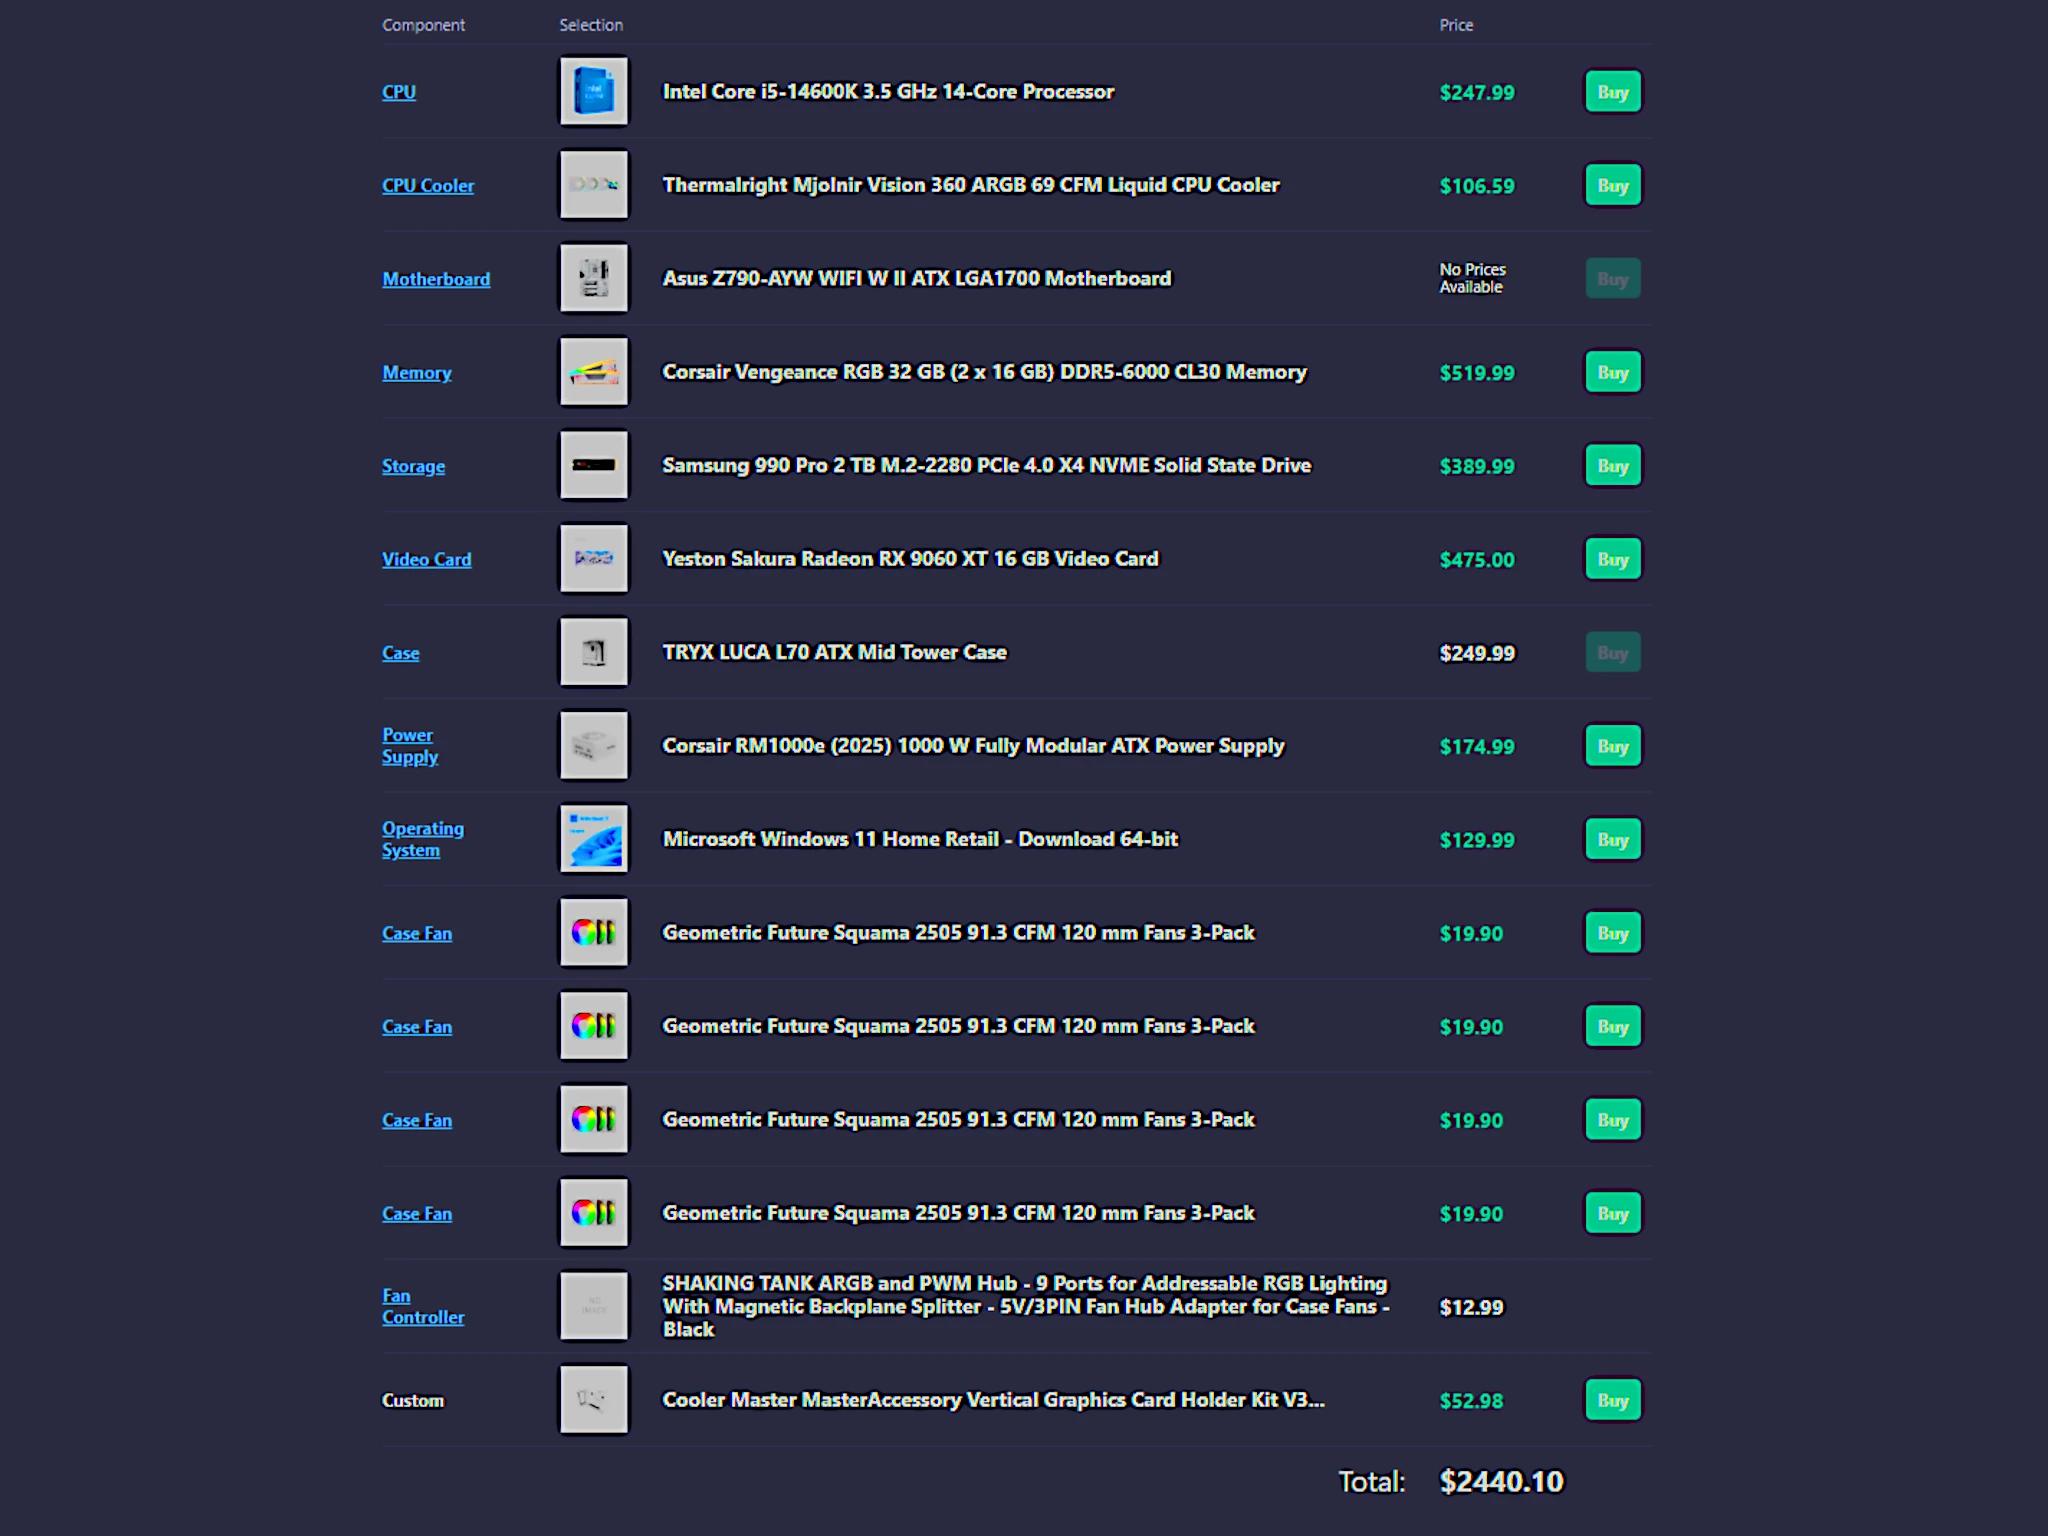
Task: Click the $106.59 cooler price
Action: 1477,186
